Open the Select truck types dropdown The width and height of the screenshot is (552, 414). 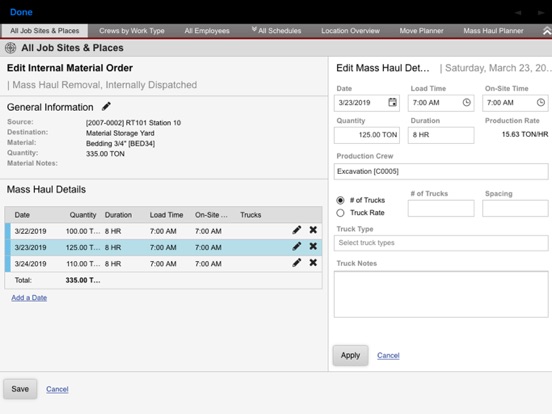coord(441,243)
